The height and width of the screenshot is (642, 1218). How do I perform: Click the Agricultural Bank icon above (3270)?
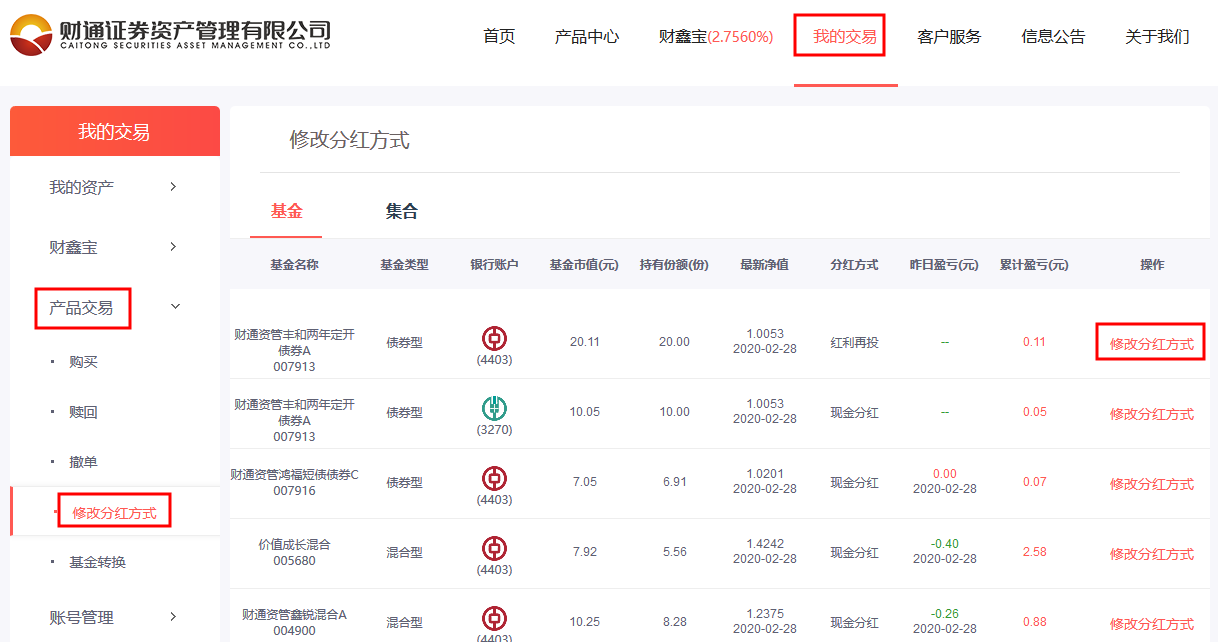[x=494, y=408]
